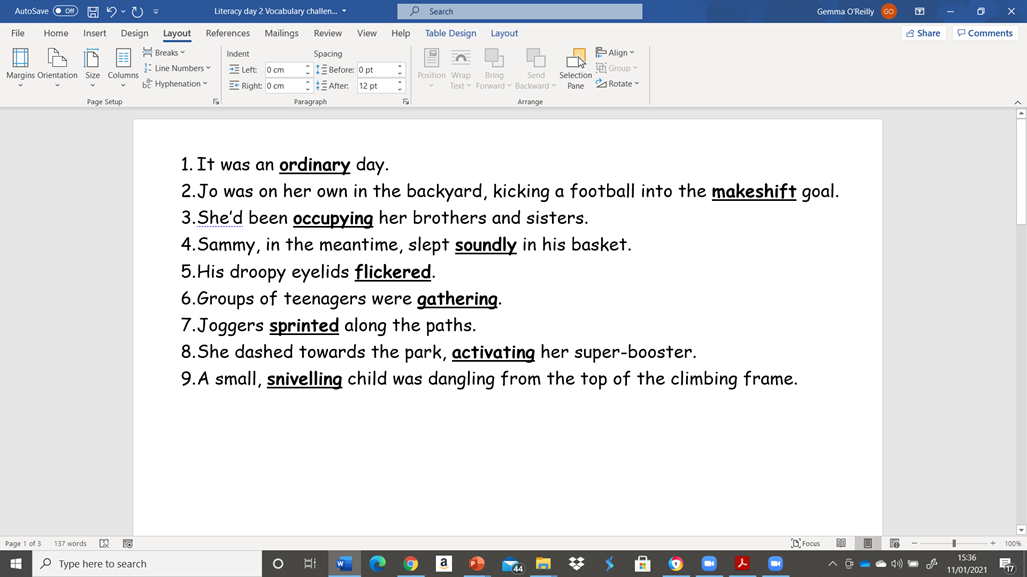Image resolution: width=1027 pixels, height=577 pixels.
Task: Click the Save disk icon
Action: pyautogui.click(x=93, y=11)
